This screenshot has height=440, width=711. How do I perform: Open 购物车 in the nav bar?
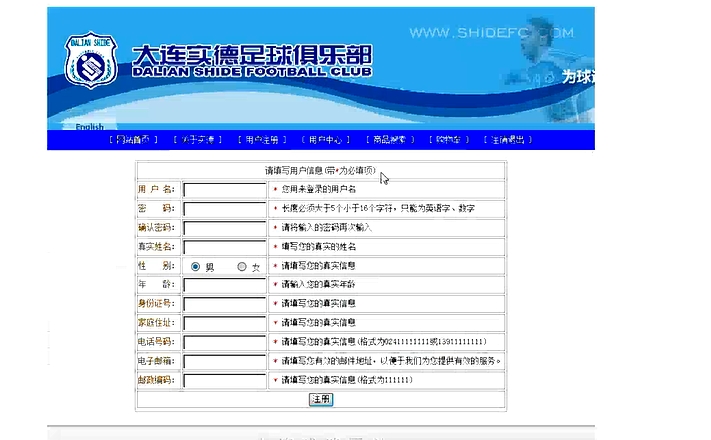[449, 140]
